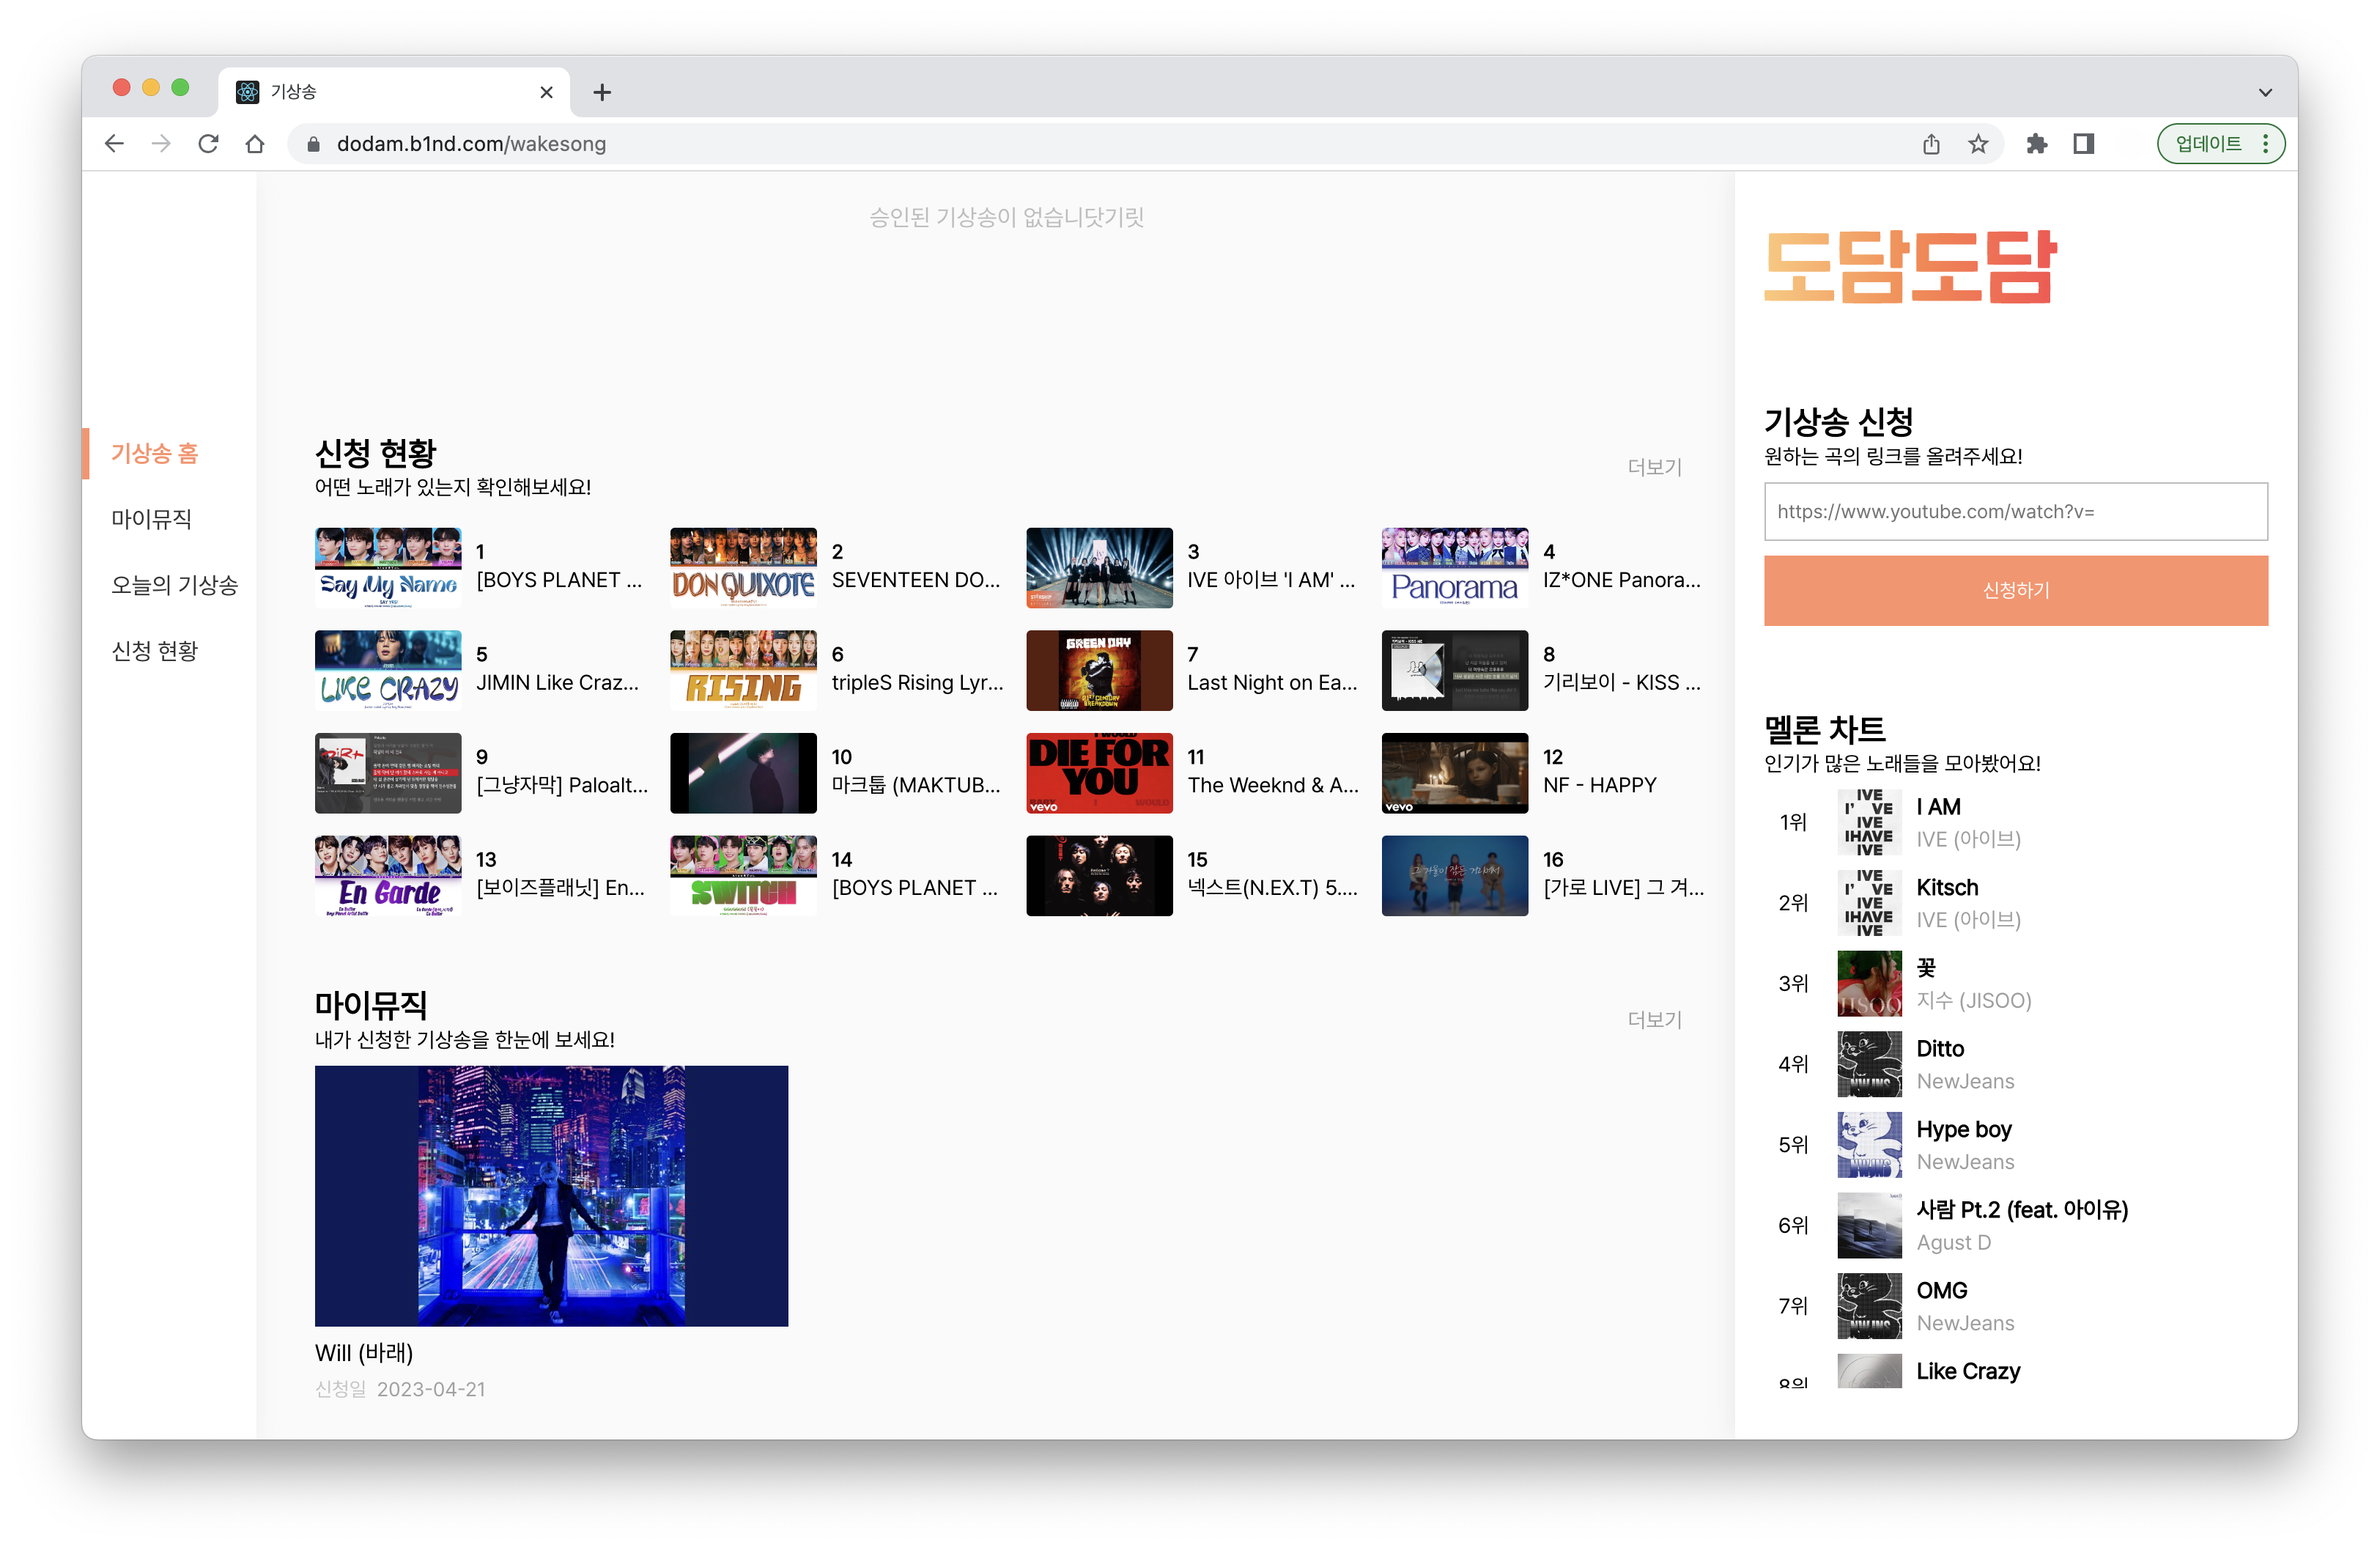Open a new browser tab

(x=602, y=92)
